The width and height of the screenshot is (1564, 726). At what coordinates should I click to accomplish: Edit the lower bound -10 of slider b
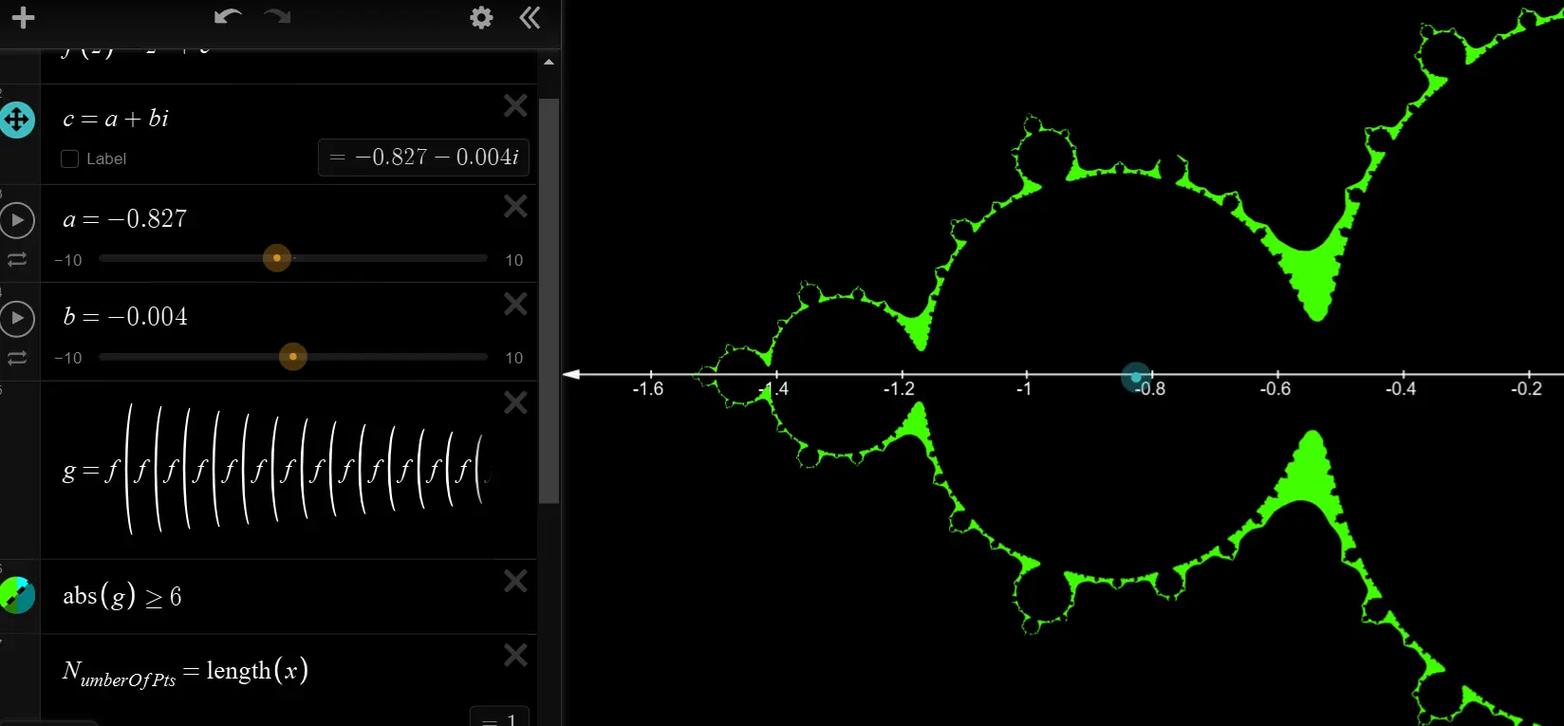68,358
